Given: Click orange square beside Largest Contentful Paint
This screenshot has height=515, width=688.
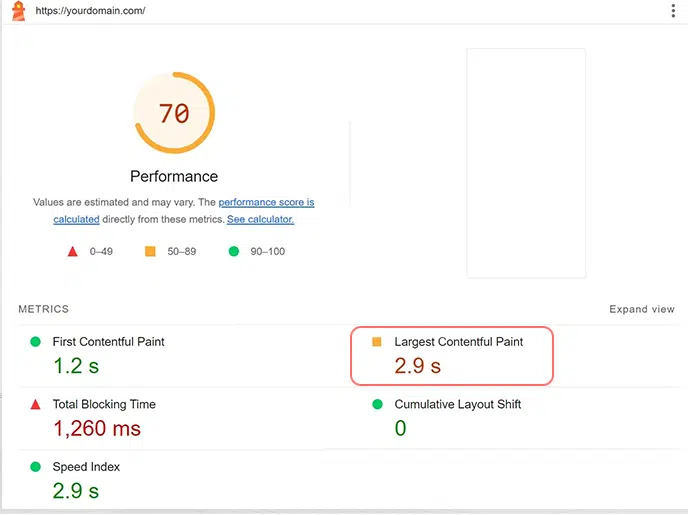Looking at the screenshot, I should 377,342.
